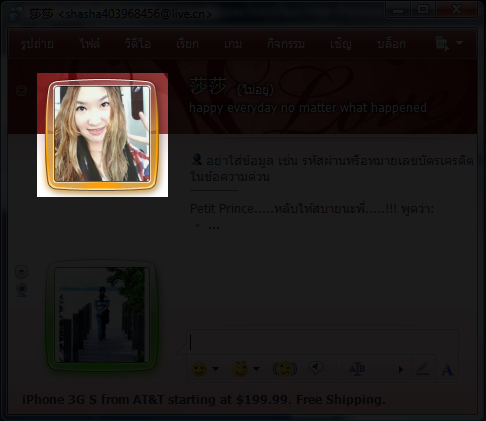
Task: Expand my display picture options arrow
Action: [22, 272]
